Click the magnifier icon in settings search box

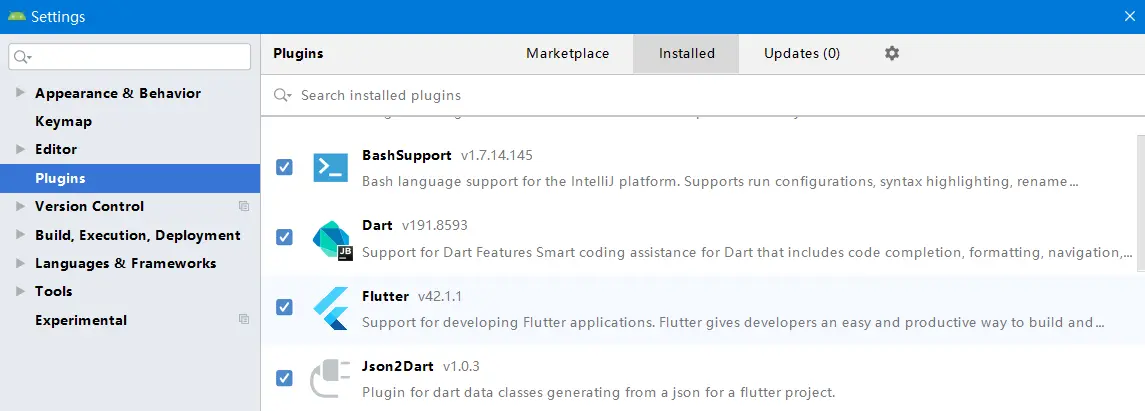pos(23,57)
